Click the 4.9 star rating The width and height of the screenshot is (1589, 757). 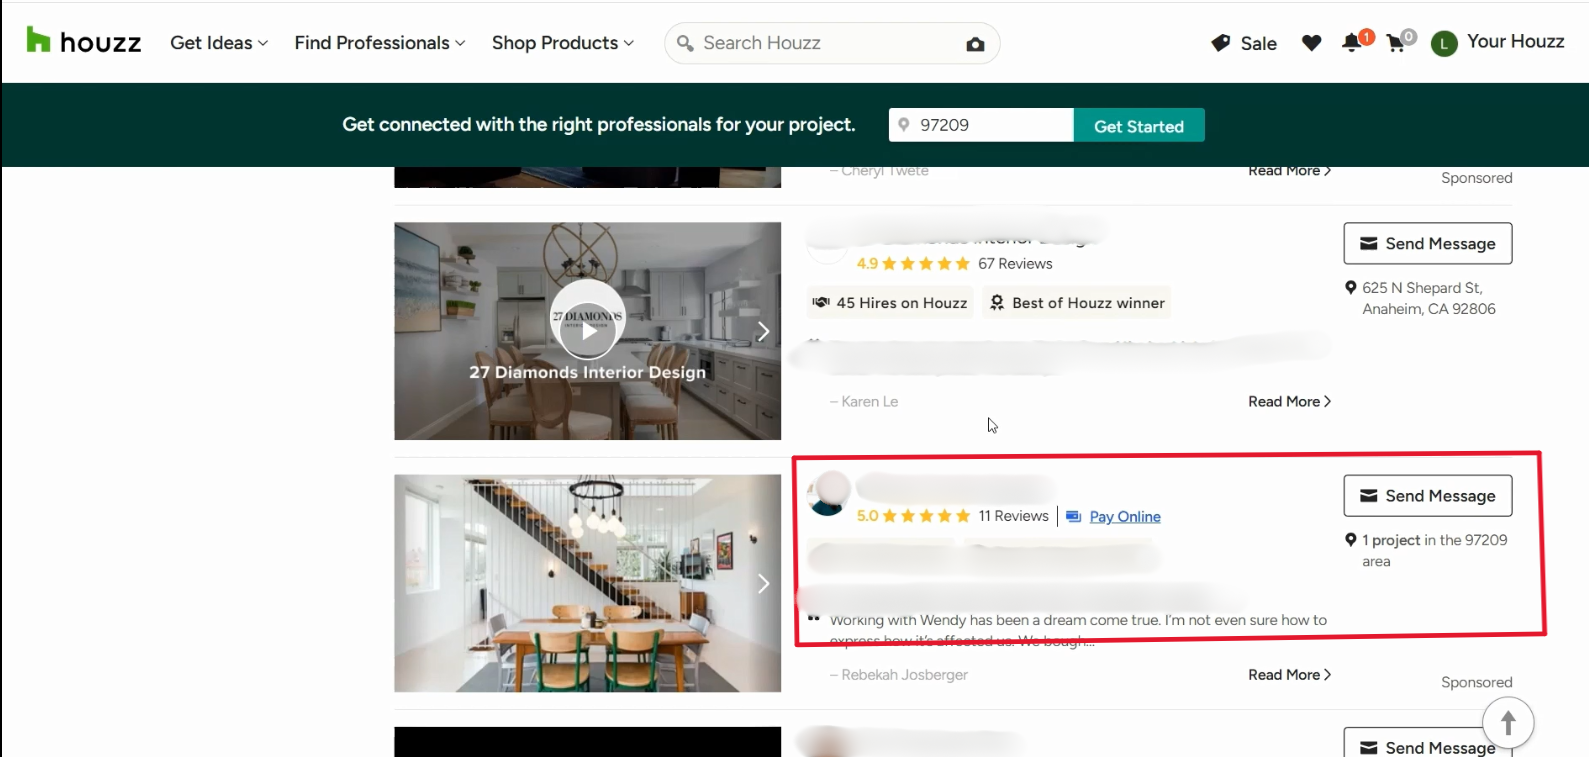tap(913, 264)
